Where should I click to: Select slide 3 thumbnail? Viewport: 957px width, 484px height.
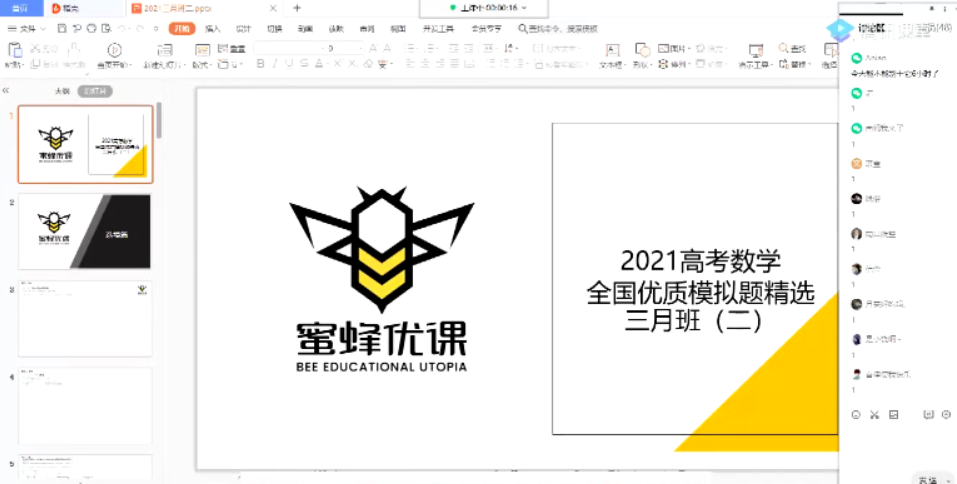85,319
